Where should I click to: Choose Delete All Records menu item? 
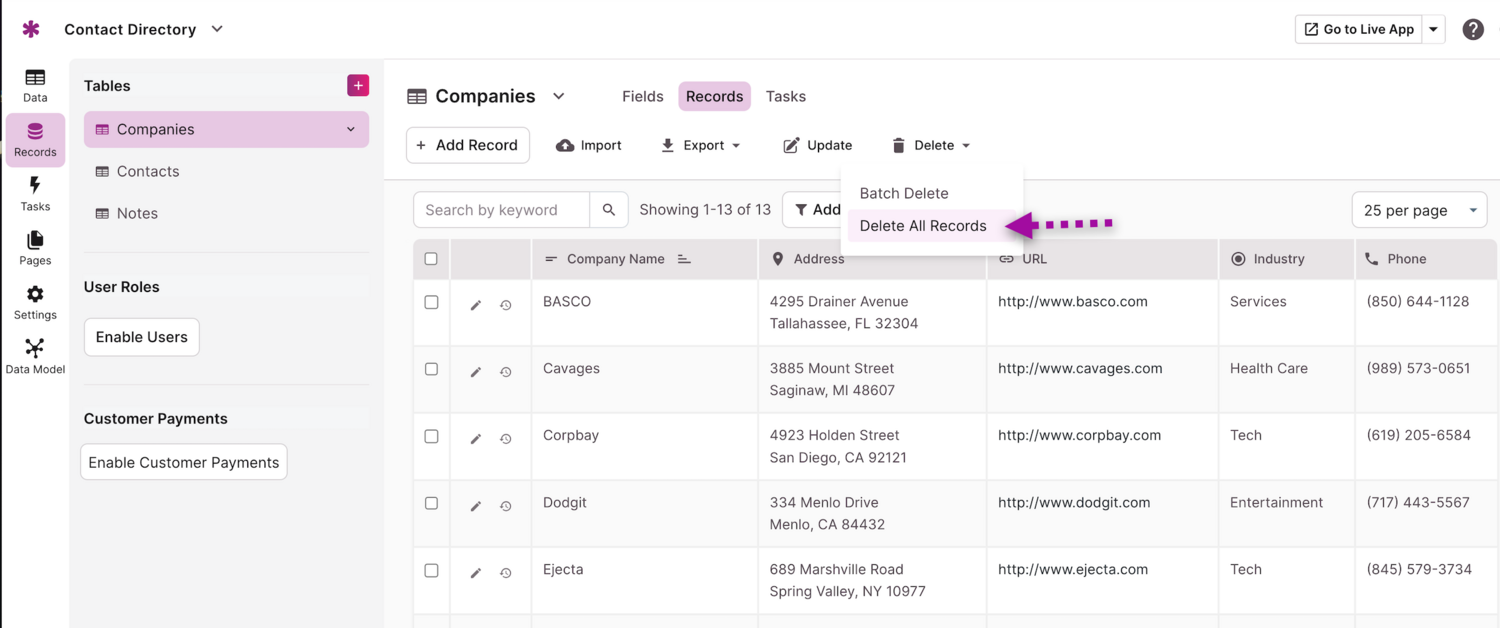pyautogui.click(x=923, y=226)
